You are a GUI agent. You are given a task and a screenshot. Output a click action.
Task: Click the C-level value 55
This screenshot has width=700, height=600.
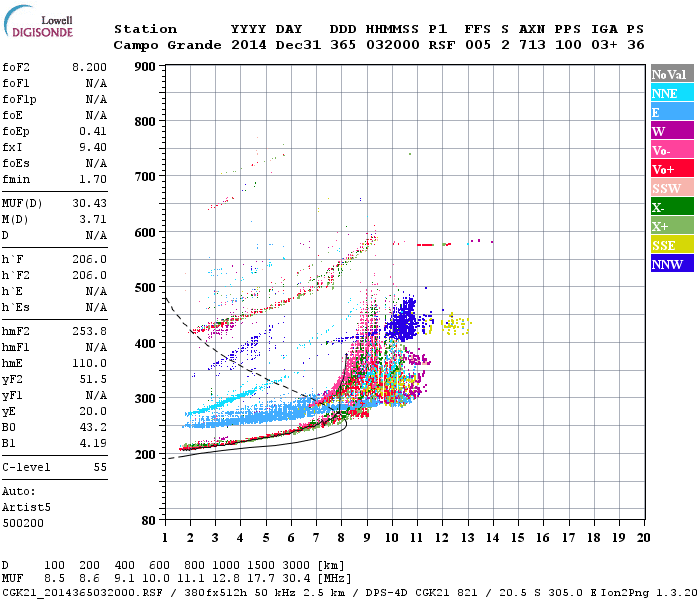click(x=100, y=467)
